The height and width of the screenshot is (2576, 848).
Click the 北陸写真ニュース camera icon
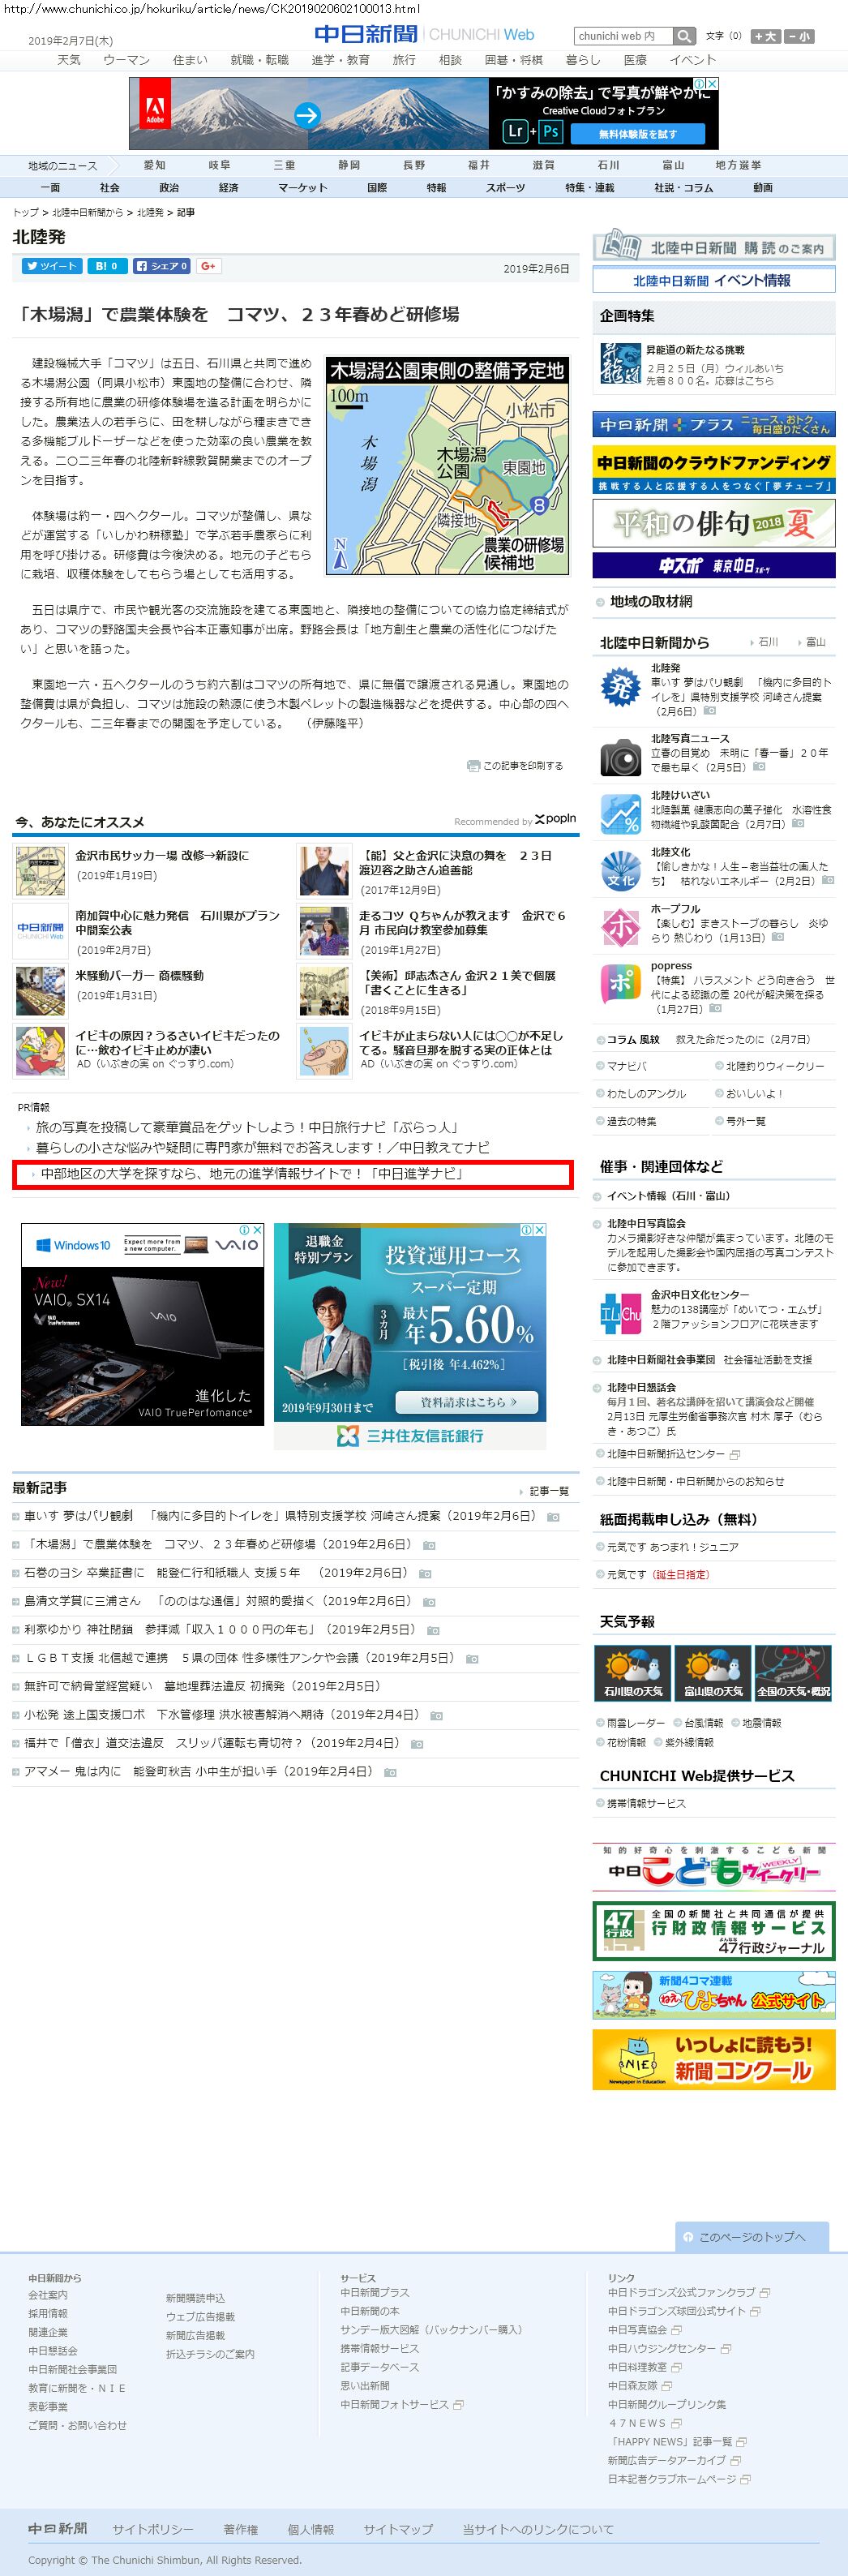620,757
